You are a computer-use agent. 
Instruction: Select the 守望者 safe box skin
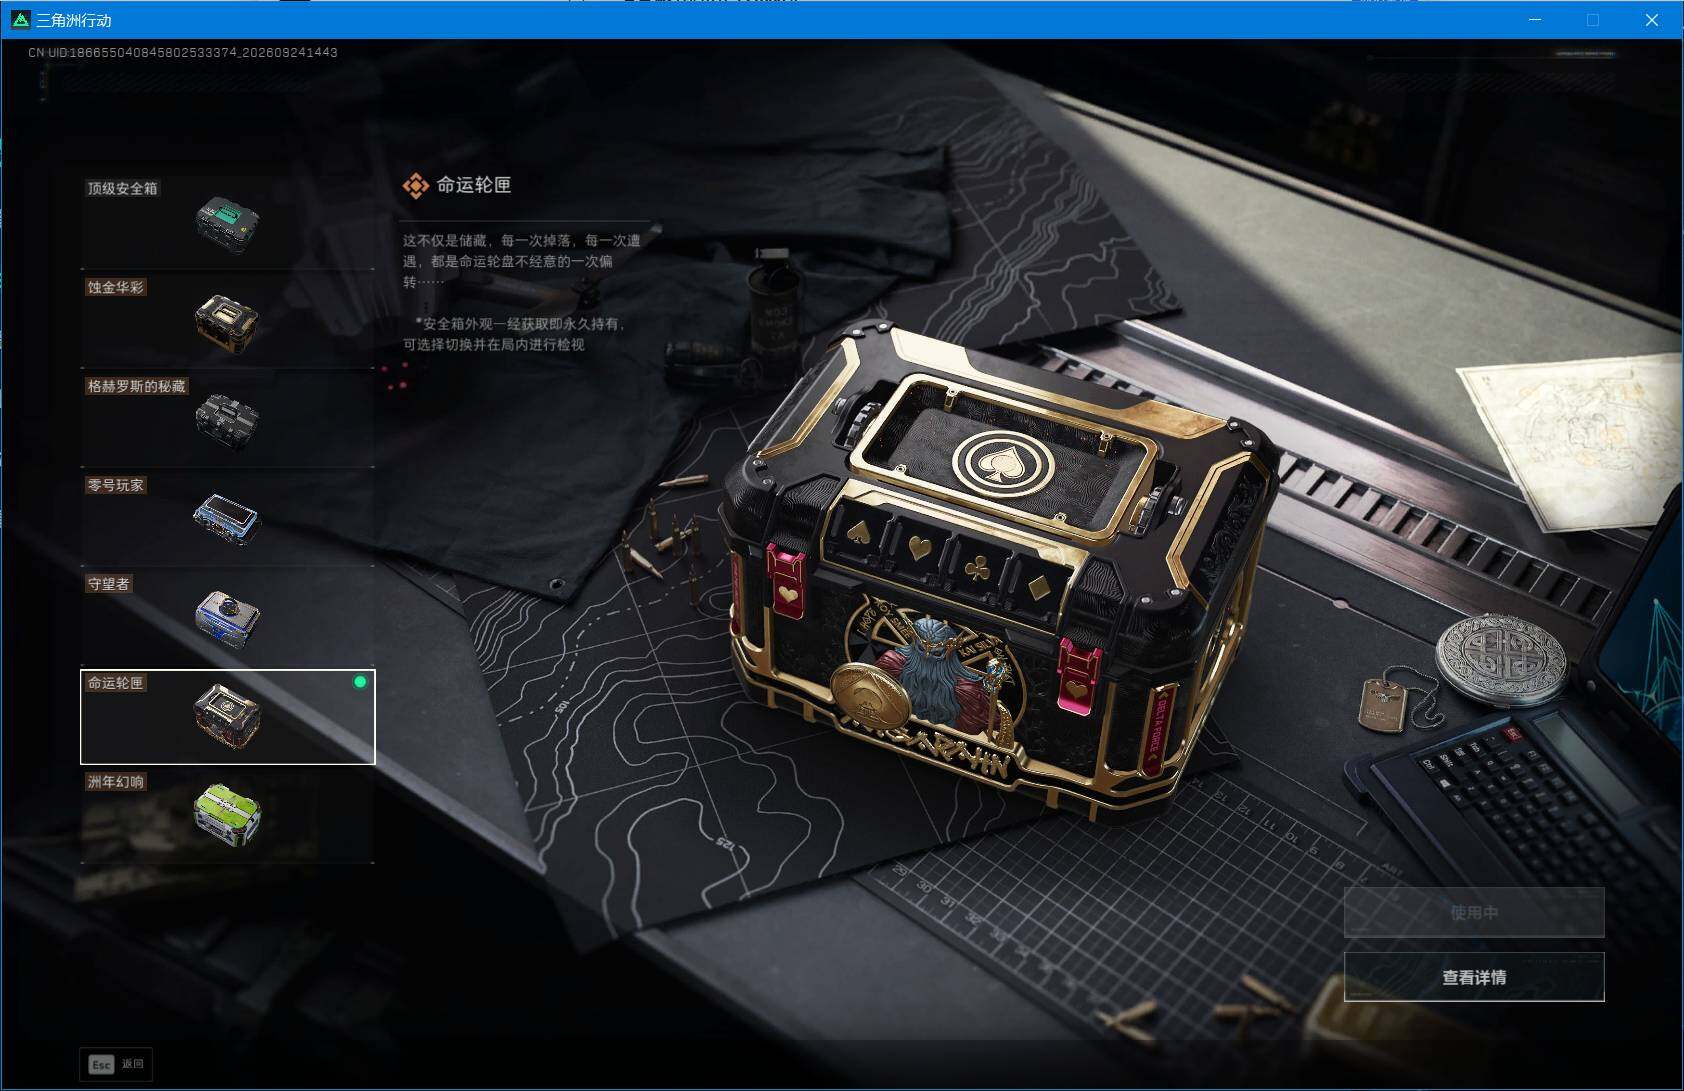tap(228, 617)
